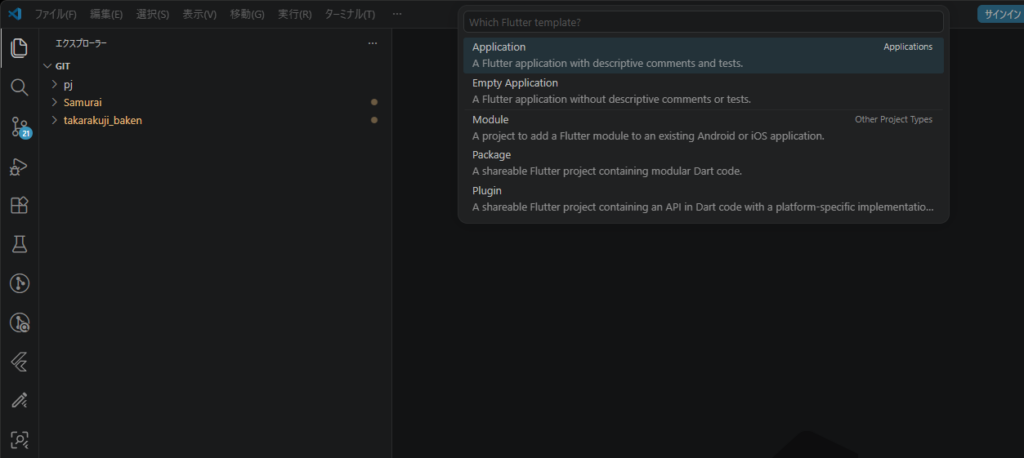
Task: Expand the takarakuji_baken folder
Action: (102, 120)
